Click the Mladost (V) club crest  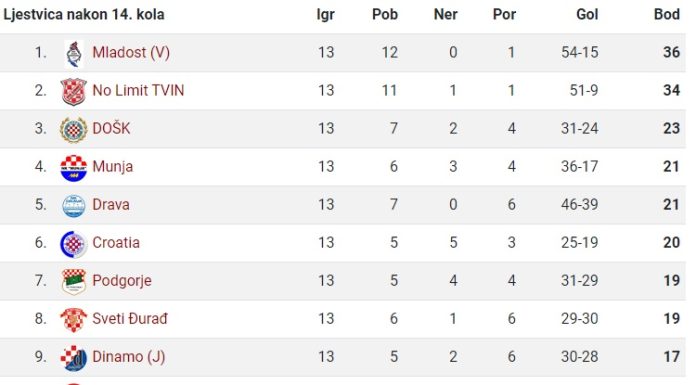[74, 53]
